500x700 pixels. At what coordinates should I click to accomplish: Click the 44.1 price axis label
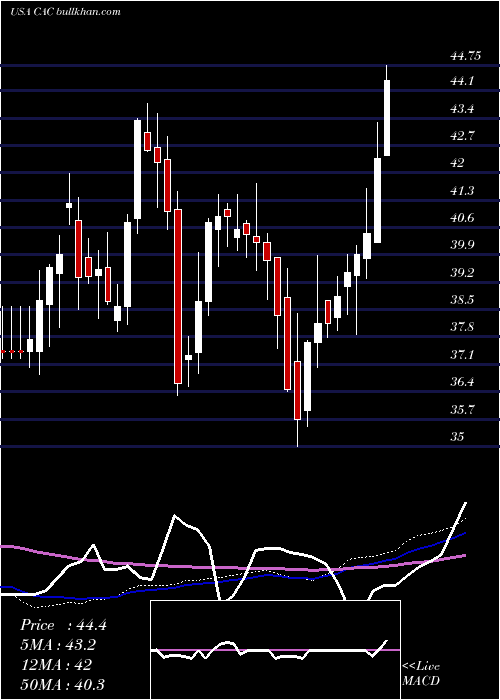click(x=462, y=81)
